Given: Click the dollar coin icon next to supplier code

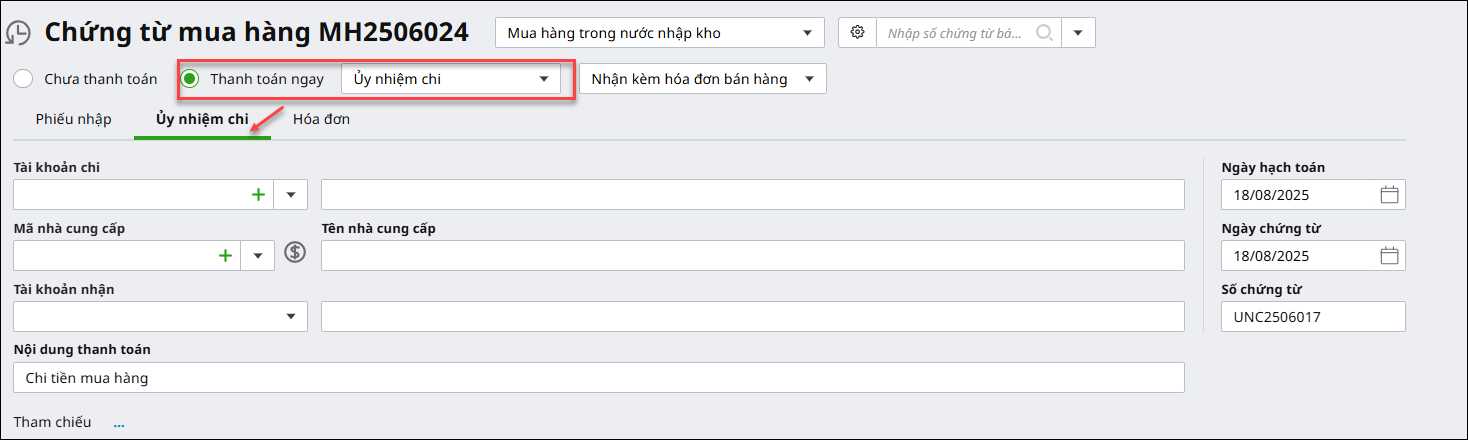Looking at the screenshot, I should [x=294, y=252].
